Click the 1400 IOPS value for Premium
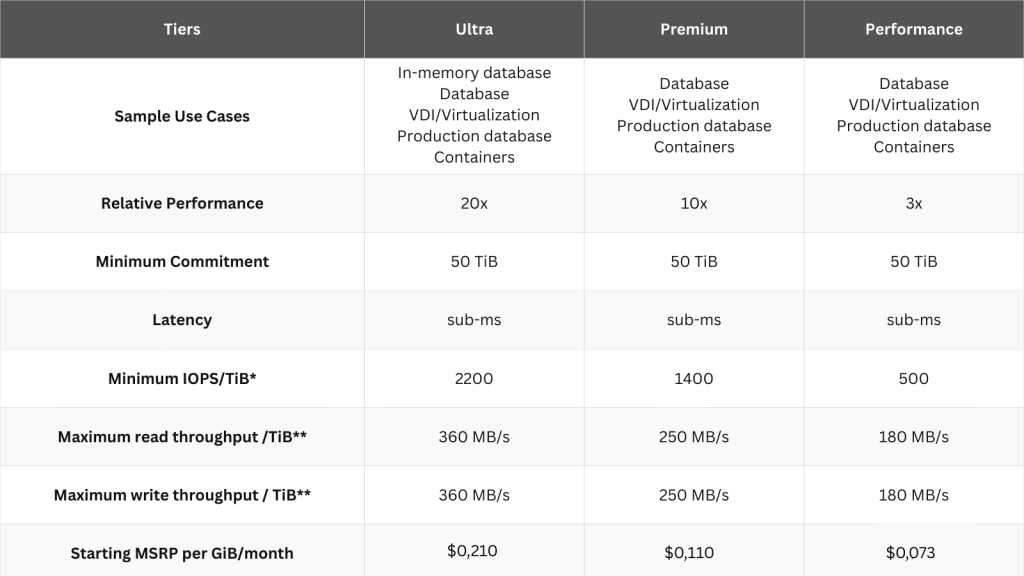 point(694,378)
